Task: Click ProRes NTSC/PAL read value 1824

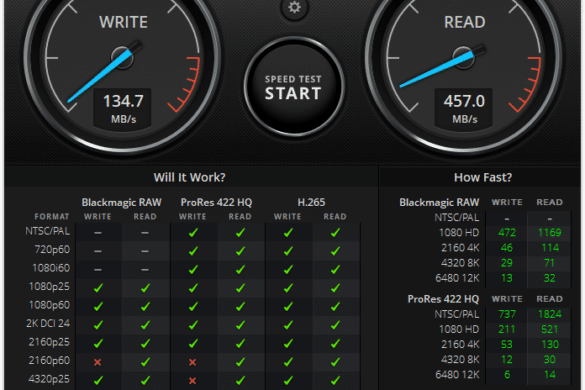Action: coord(550,314)
